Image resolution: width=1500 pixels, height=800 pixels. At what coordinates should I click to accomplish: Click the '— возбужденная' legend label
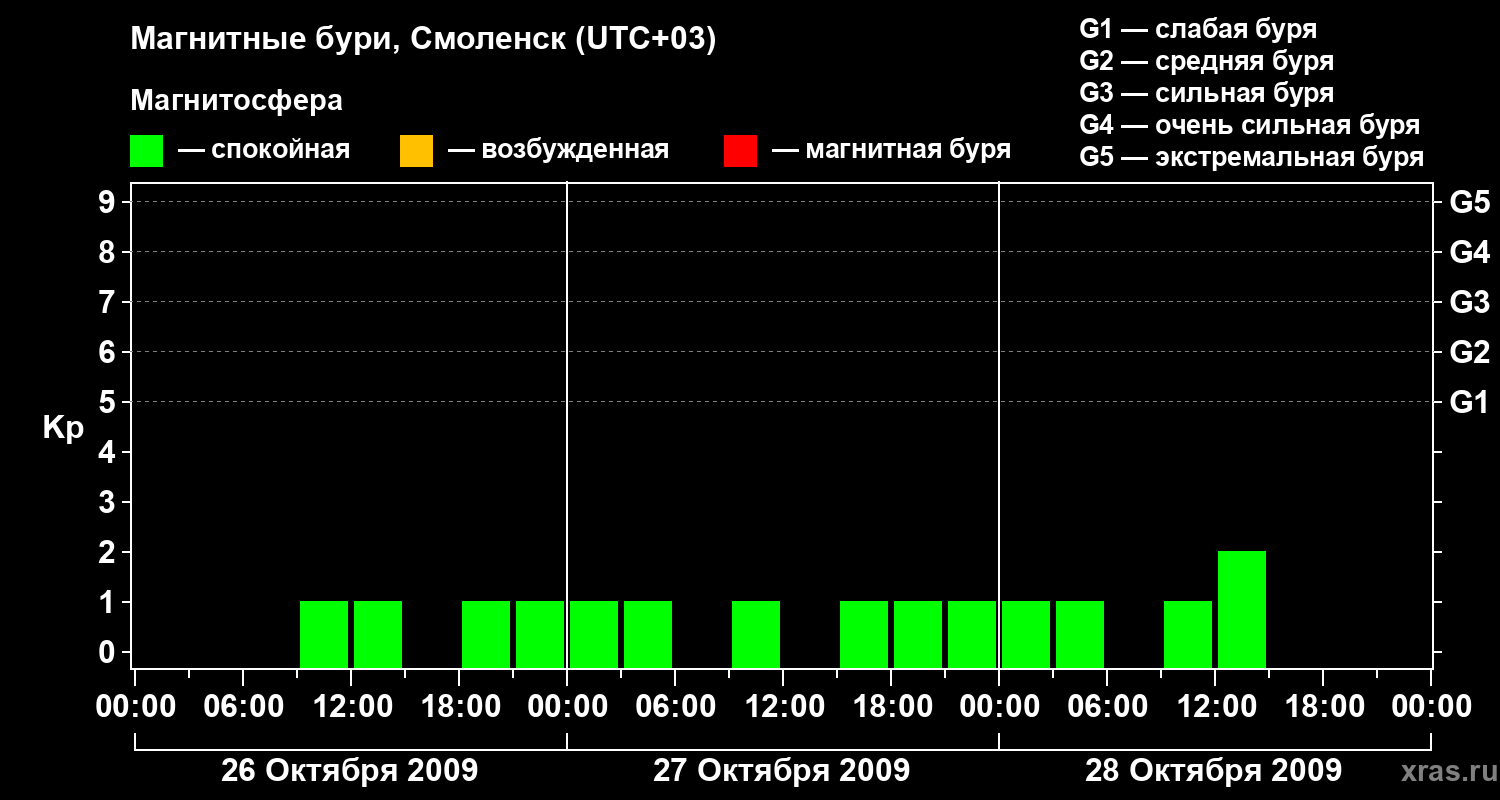pyautogui.click(x=558, y=150)
